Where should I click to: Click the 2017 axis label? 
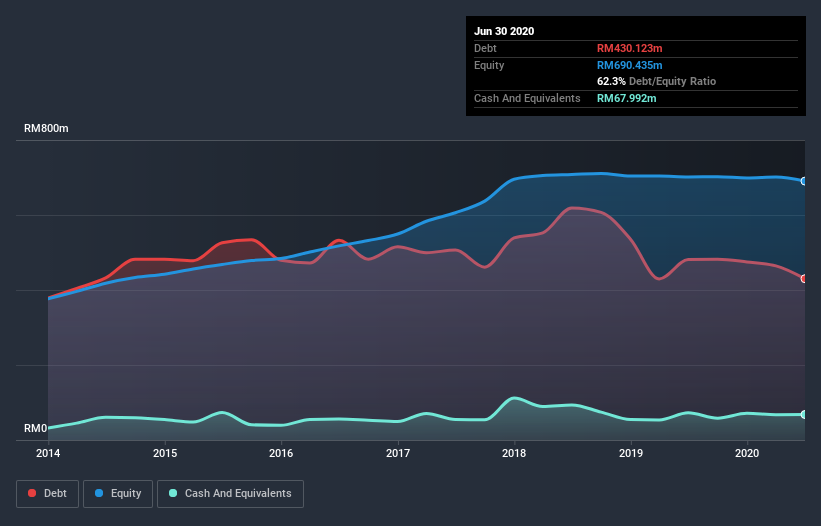(x=398, y=453)
